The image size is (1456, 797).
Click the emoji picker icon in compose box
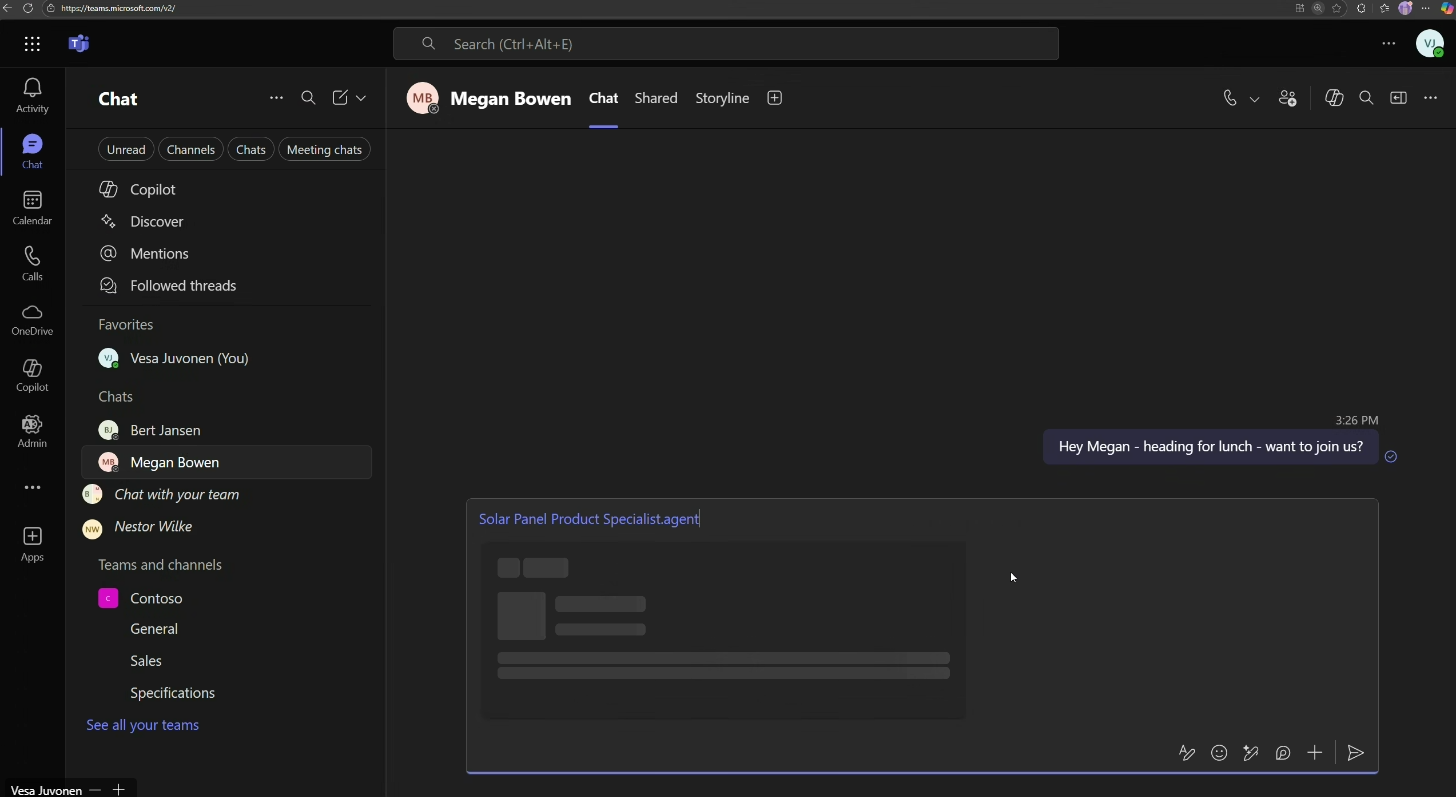(x=1219, y=754)
